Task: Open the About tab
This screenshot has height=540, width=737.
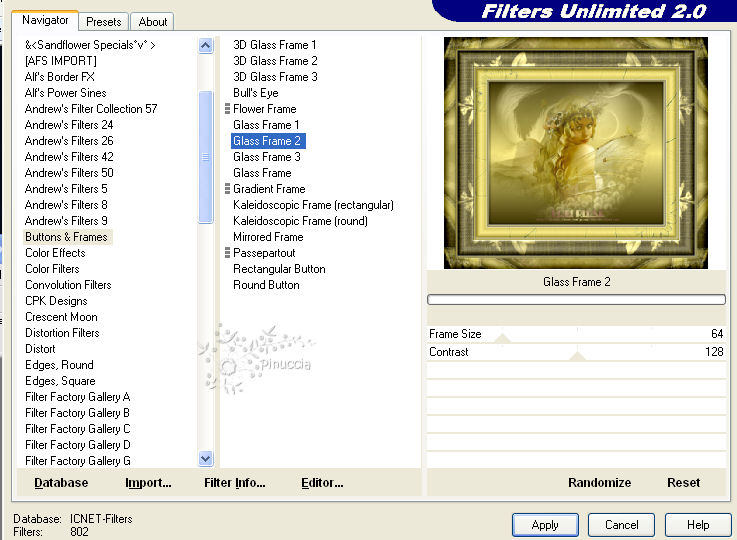Action: click(x=153, y=22)
